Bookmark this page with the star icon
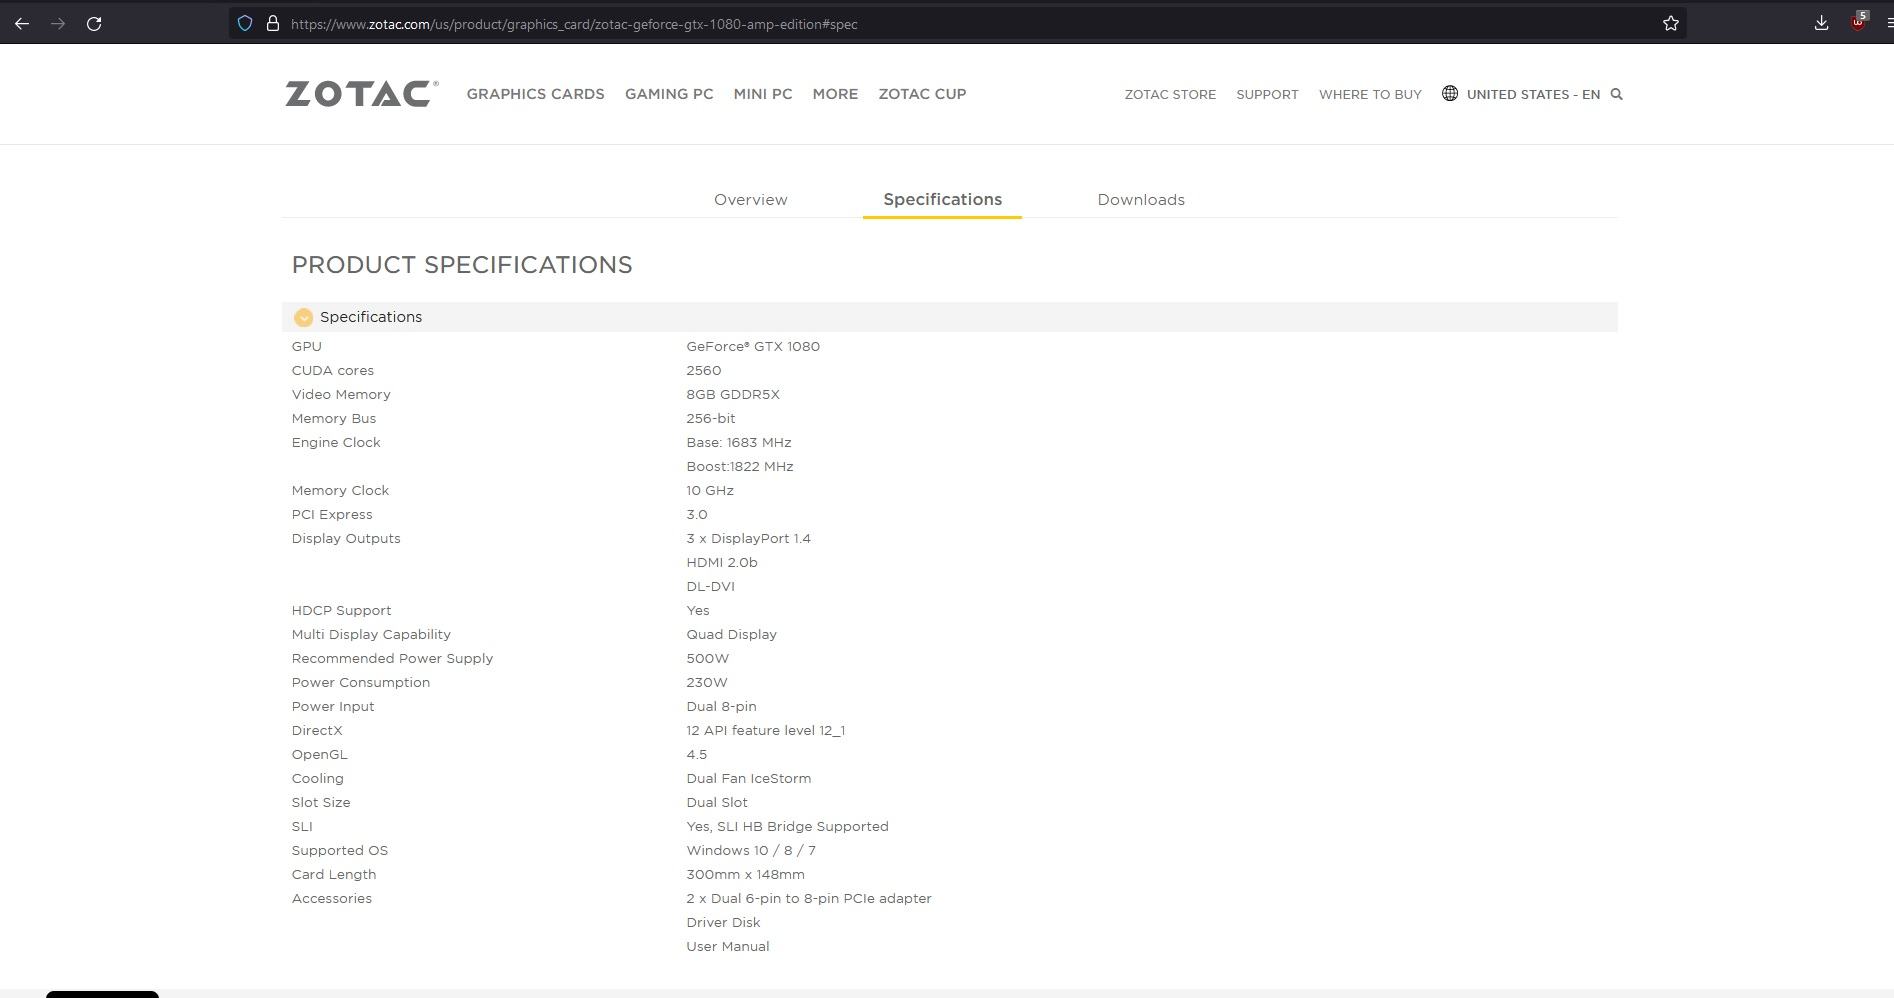The width and height of the screenshot is (1894, 998). click(x=1671, y=23)
